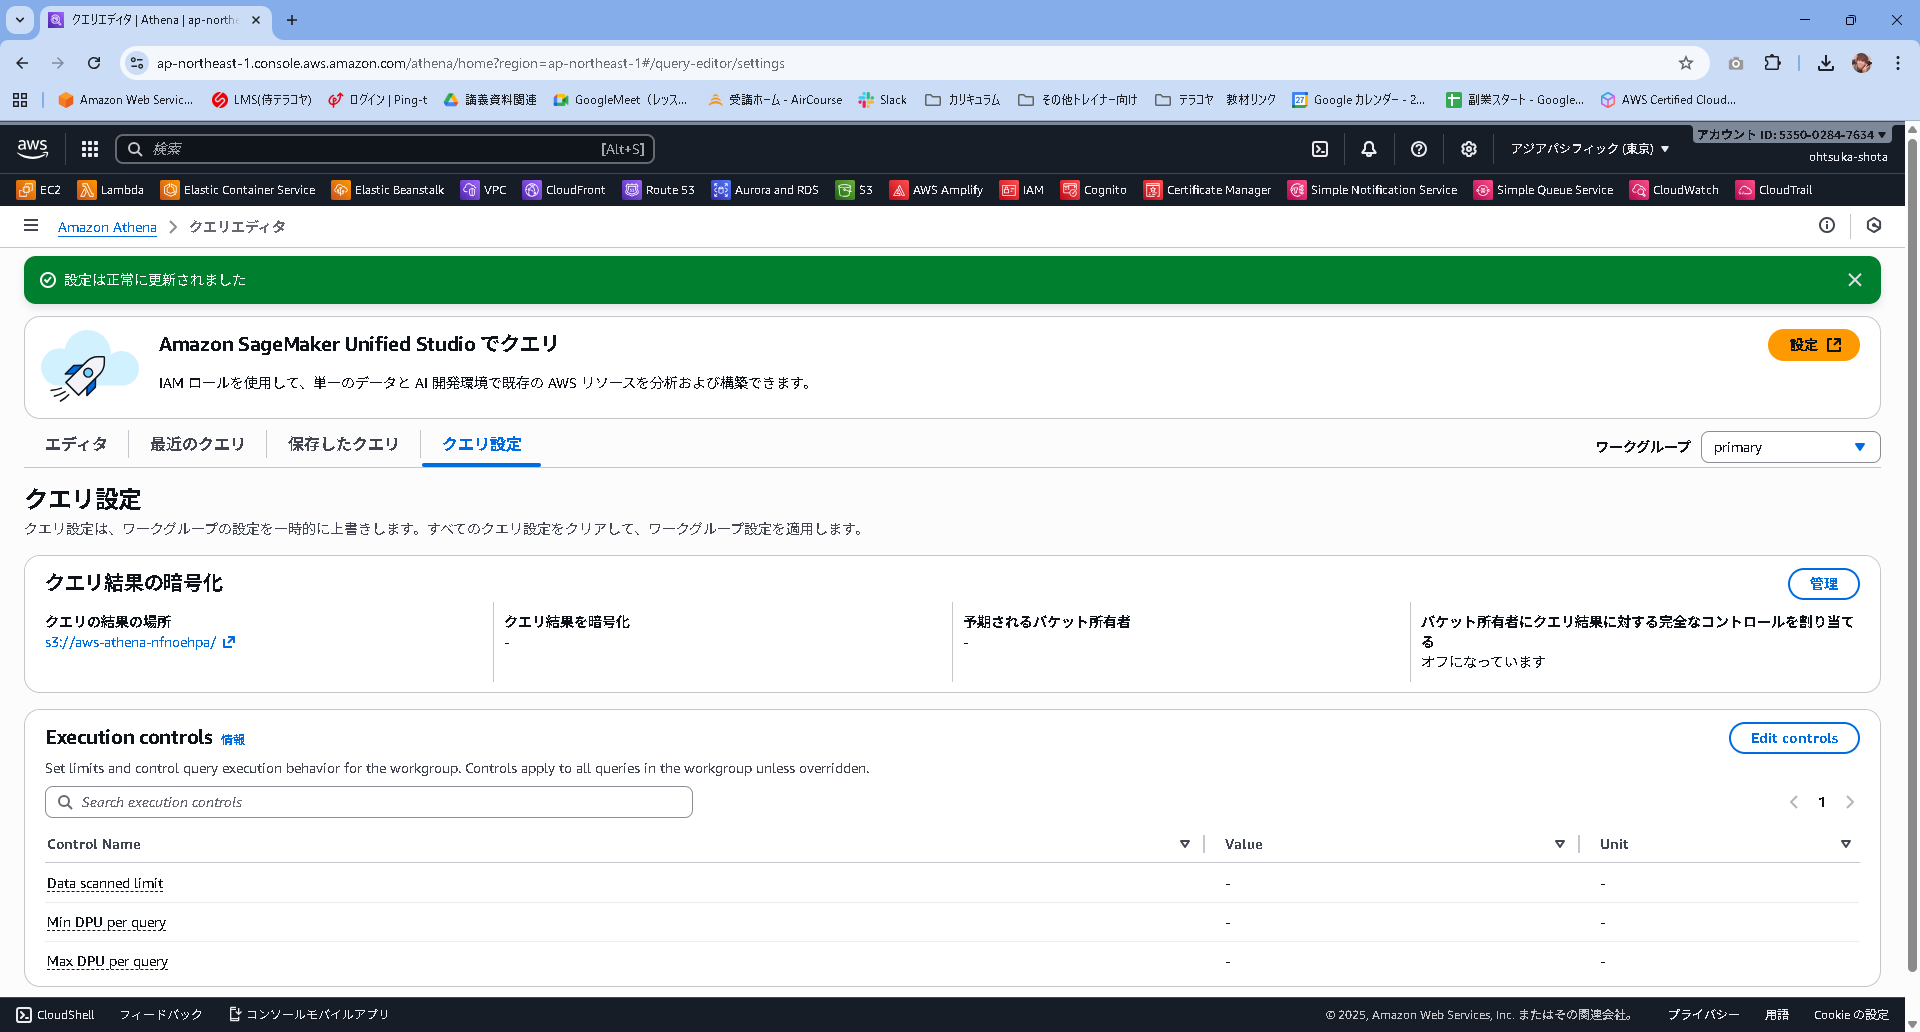This screenshot has height=1032, width=1920.
Task: Sort by Control Name column
Action: [1185, 844]
